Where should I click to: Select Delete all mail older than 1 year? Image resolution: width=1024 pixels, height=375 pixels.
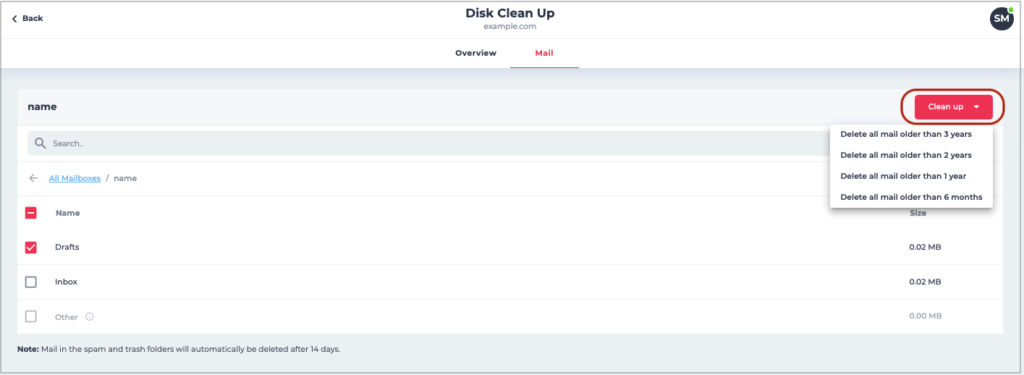click(x=903, y=176)
